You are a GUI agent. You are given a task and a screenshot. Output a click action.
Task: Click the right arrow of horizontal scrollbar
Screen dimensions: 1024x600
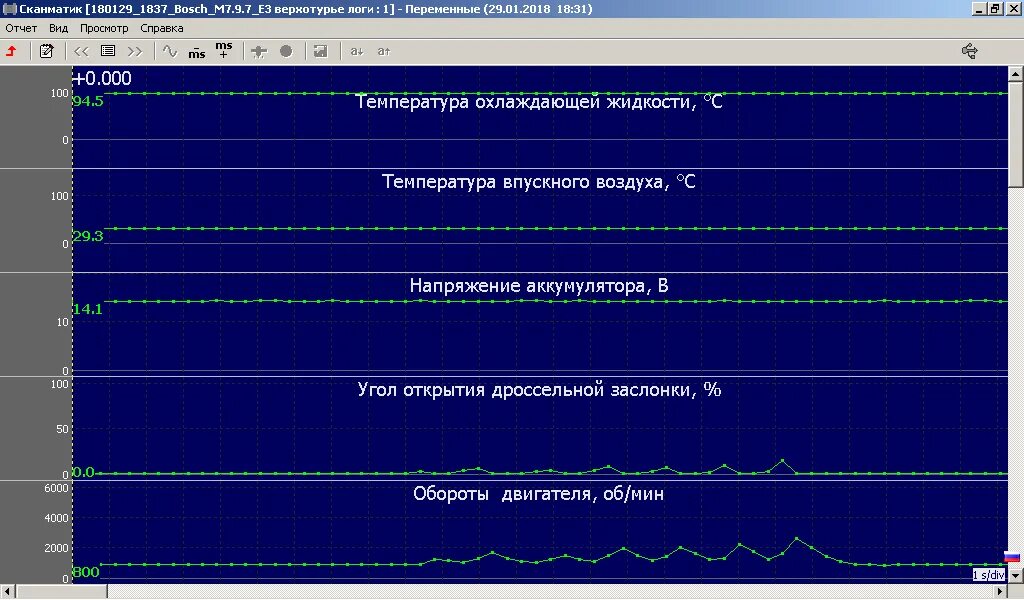1000,591
